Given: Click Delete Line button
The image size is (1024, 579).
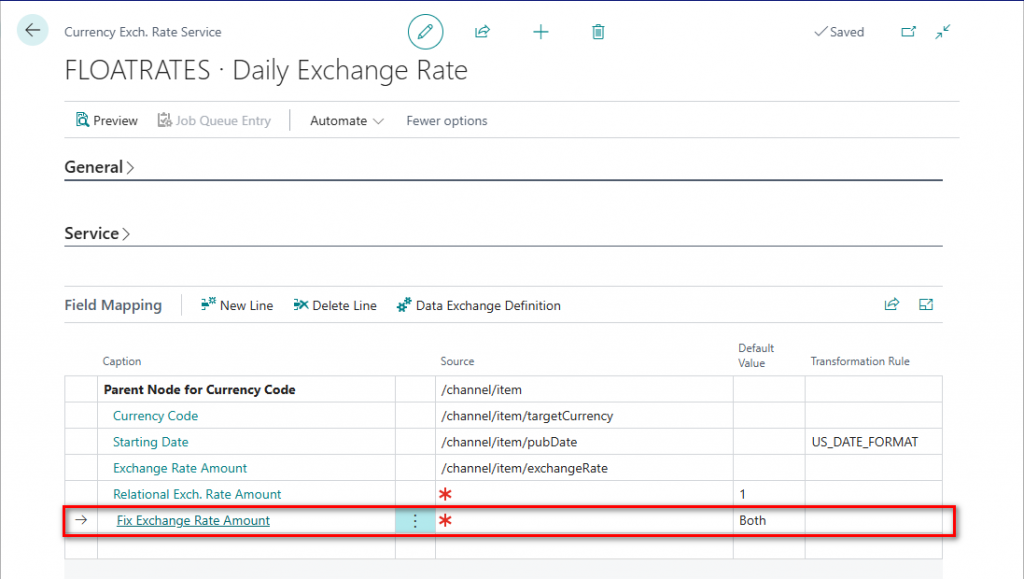Looking at the screenshot, I should 335,306.
